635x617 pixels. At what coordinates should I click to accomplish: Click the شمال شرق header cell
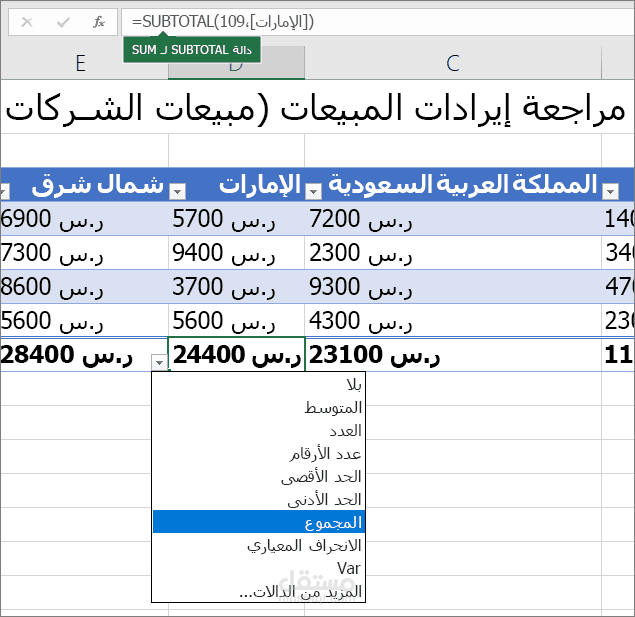84,185
